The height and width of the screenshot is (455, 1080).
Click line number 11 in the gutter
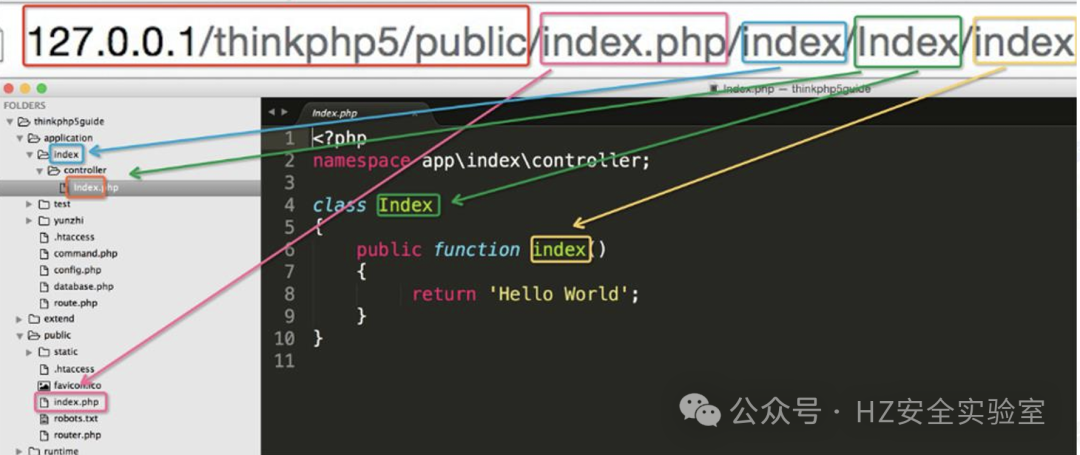[284, 361]
